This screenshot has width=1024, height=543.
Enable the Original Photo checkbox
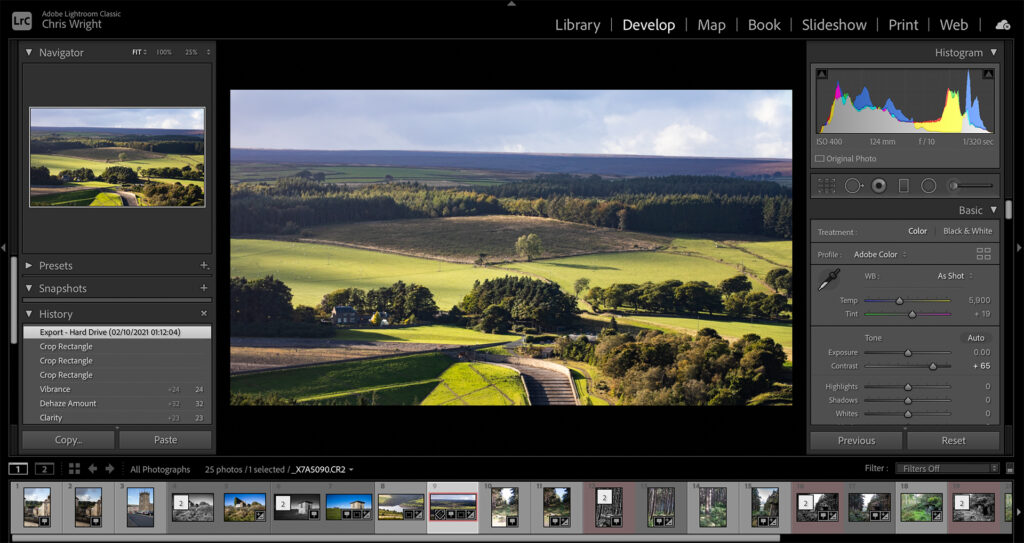pos(820,158)
